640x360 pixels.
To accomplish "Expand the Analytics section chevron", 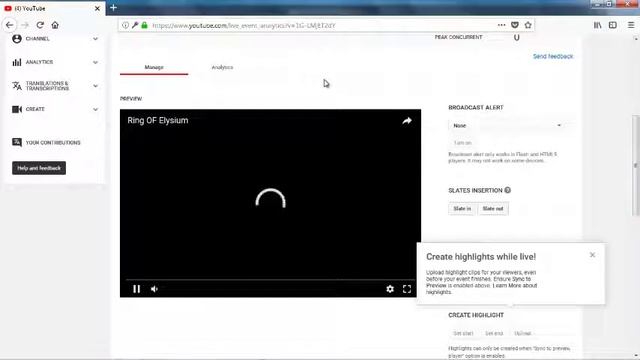I will [95, 62].
